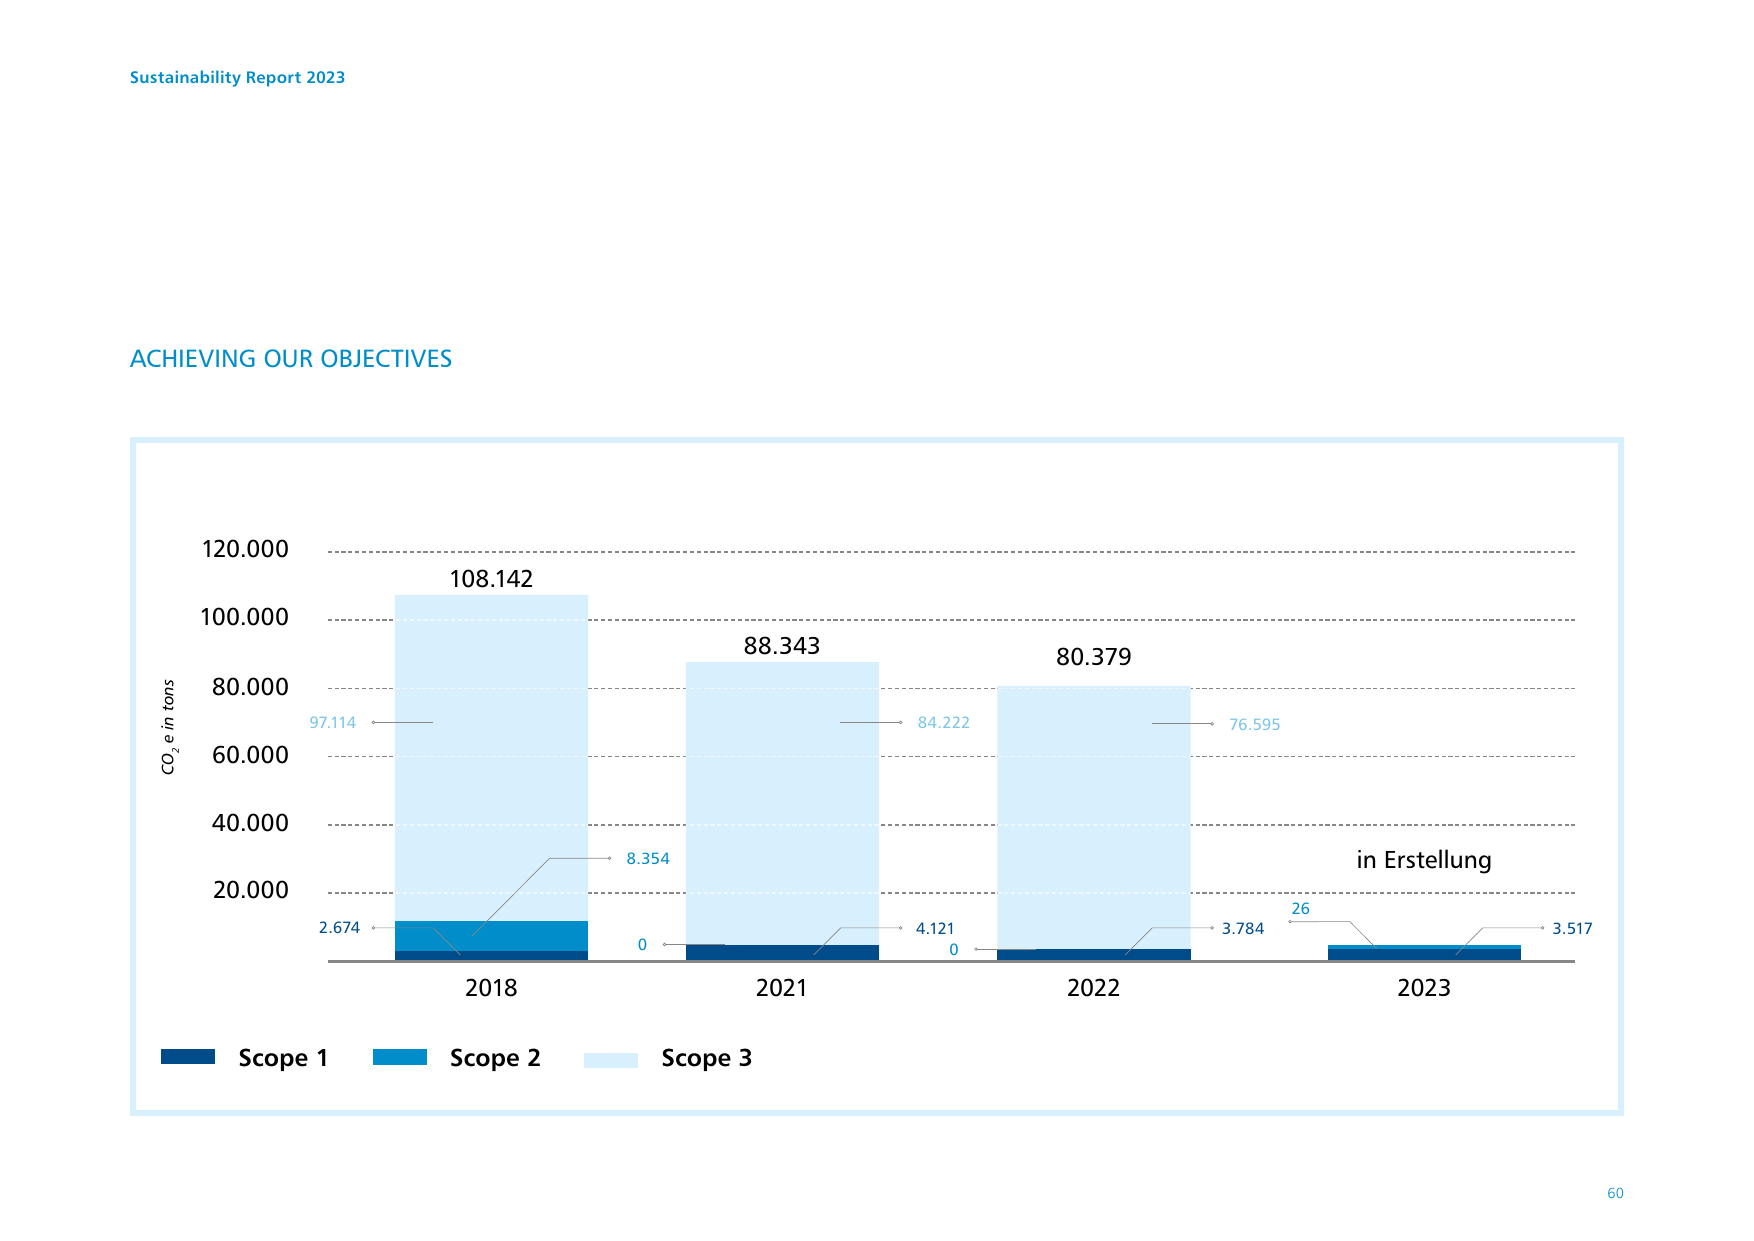Select the 'ACHIEVING OUR OBJECTIVES' heading
Viewport: 1754px width, 1241px height.
coord(291,359)
